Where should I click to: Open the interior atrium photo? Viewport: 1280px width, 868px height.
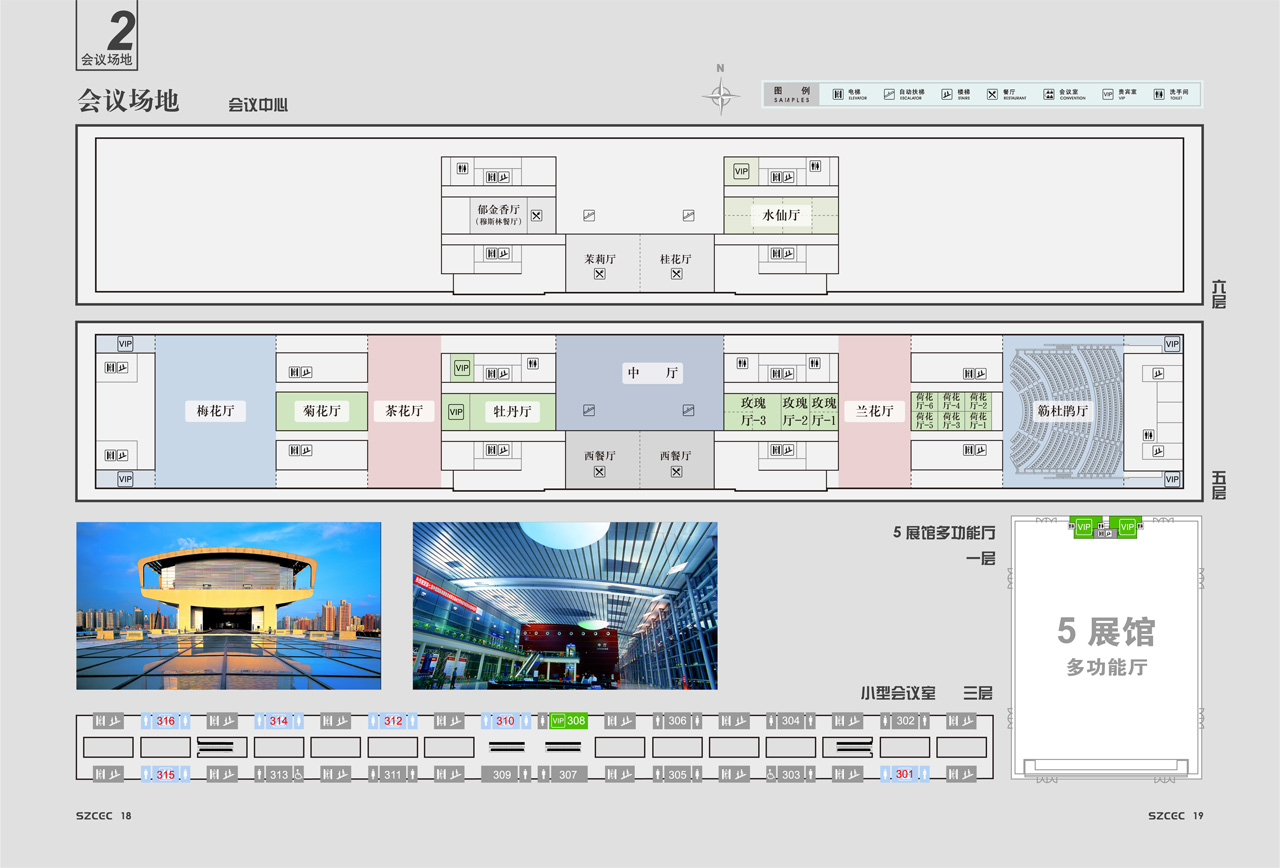point(565,606)
